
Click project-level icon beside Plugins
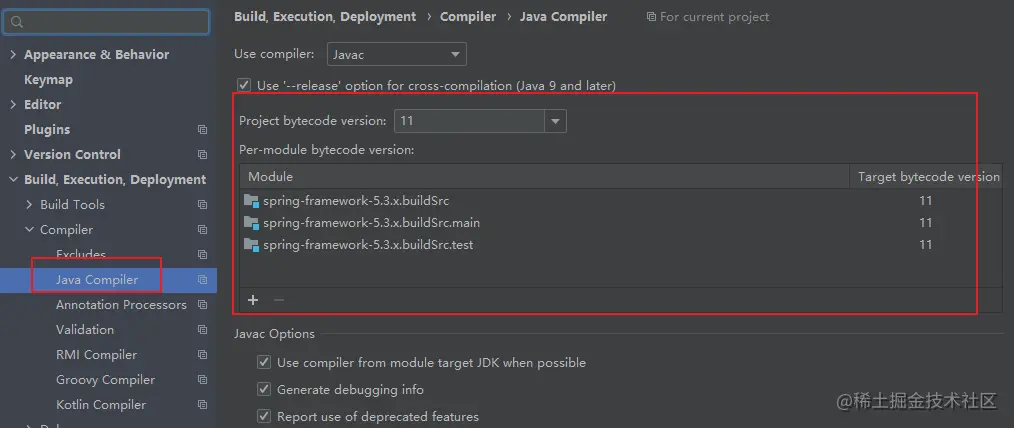coord(202,130)
